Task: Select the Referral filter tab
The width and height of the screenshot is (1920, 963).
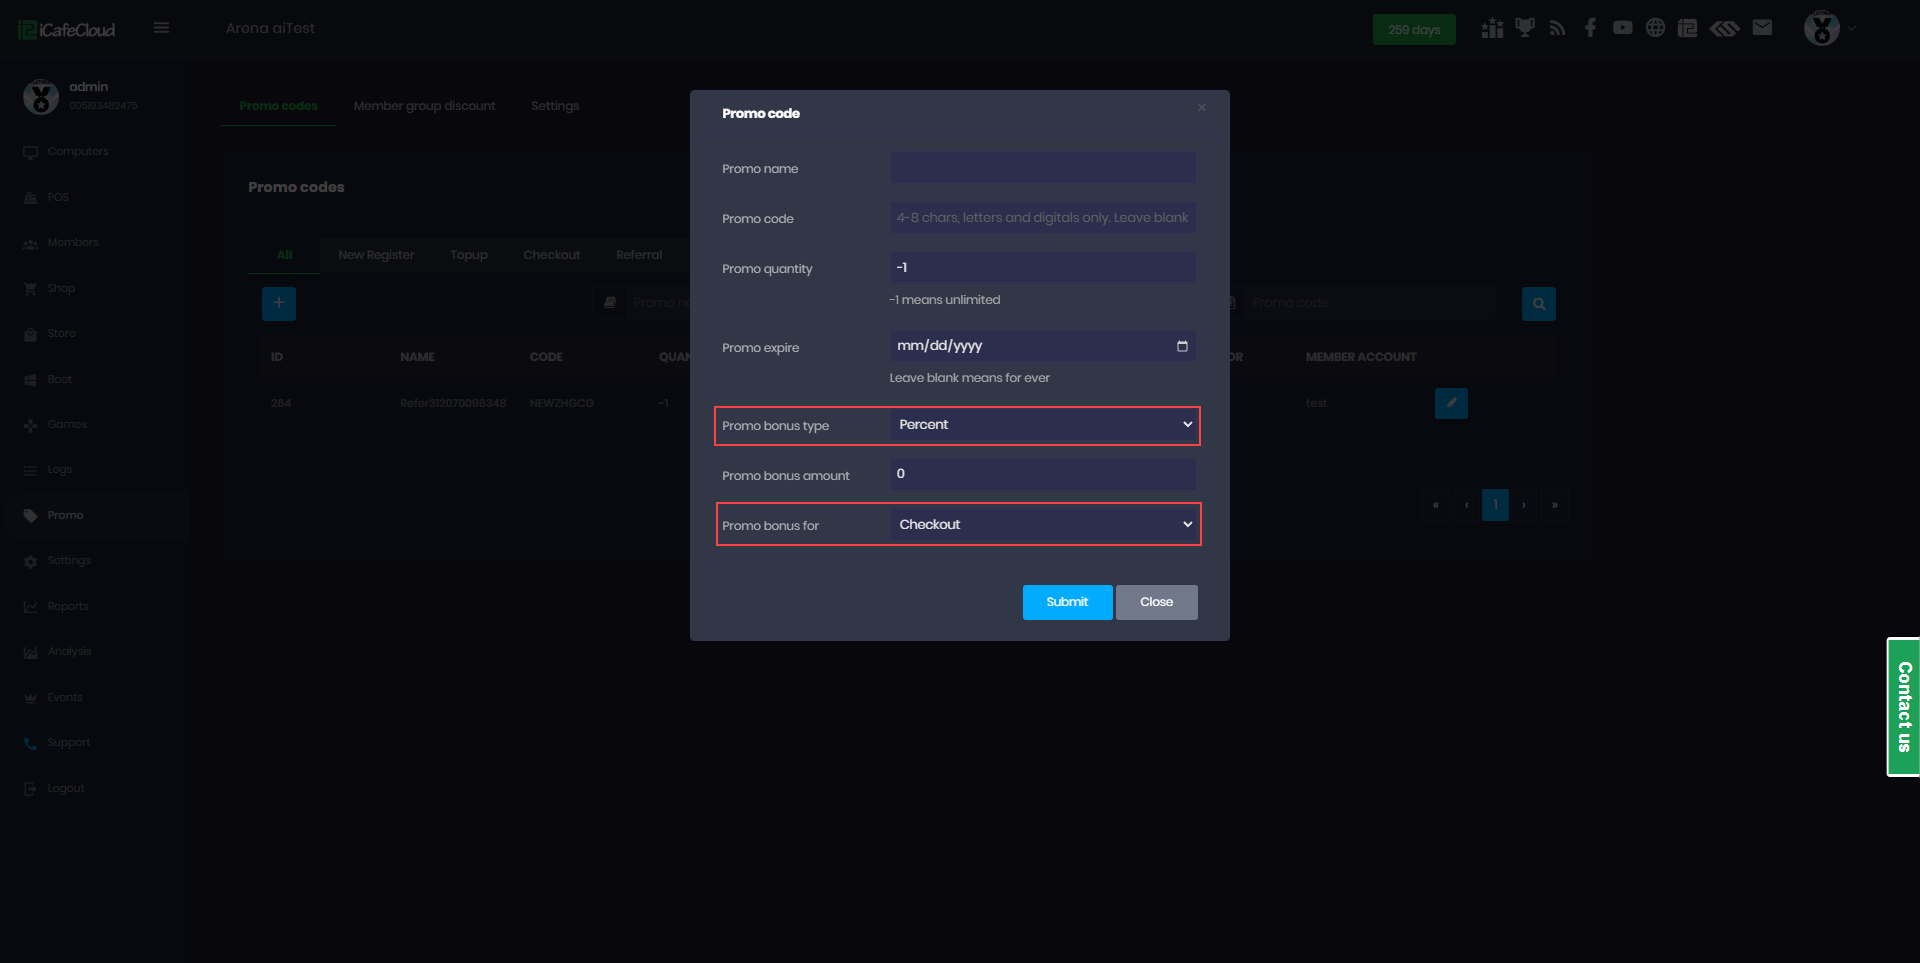Action: 639,255
